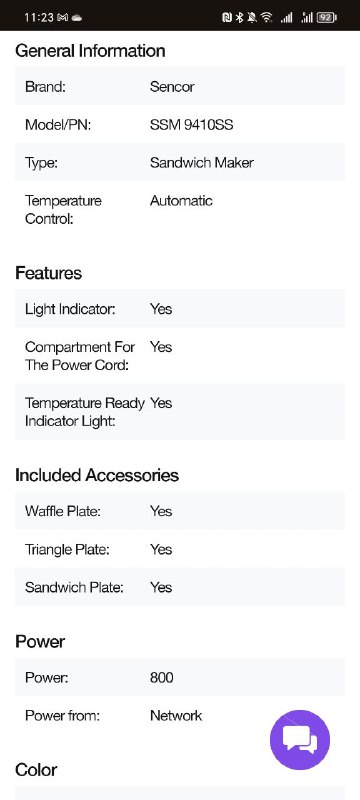Screen dimensions: 360x800
Task: Tap the Features section heading
Action: [x=48, y=273]
